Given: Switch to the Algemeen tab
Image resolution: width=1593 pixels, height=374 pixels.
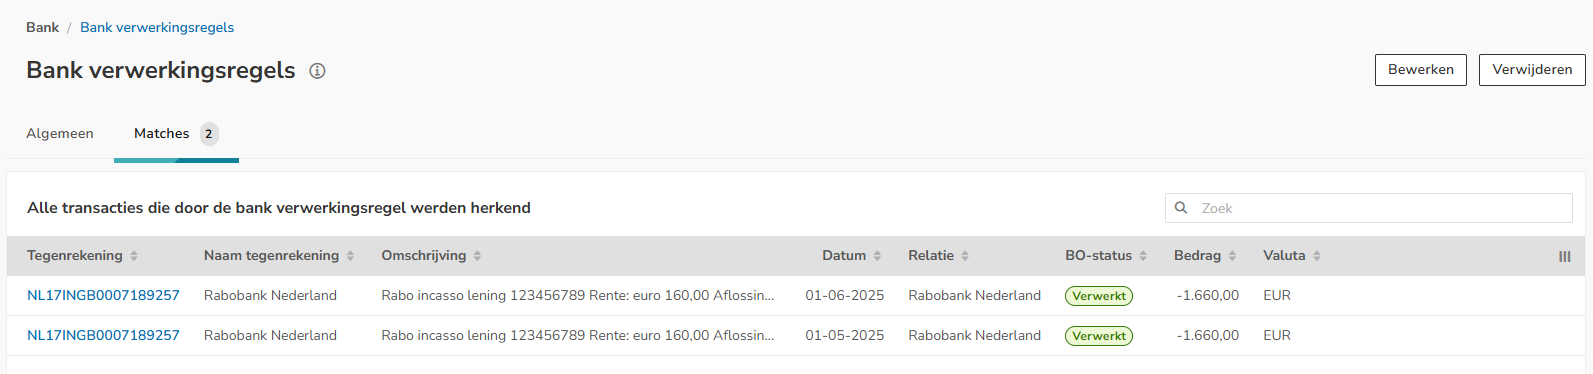Looking at the screenshot, I should [60, 133].
